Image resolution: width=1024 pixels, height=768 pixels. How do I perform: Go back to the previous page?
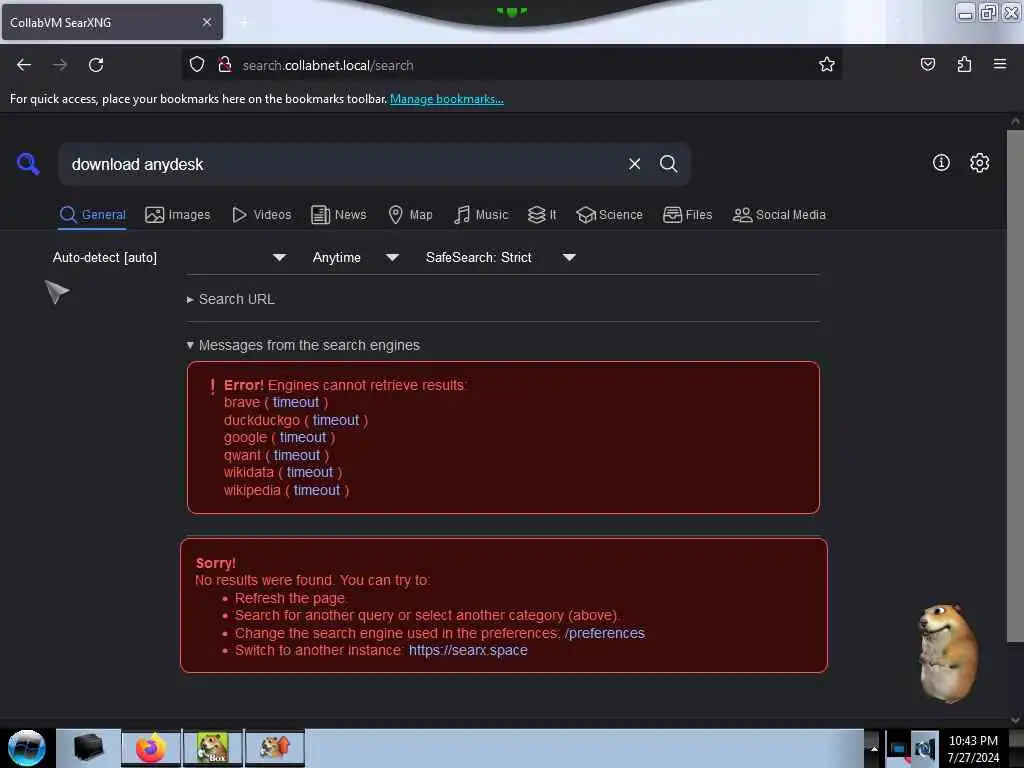tap(24, 65)
